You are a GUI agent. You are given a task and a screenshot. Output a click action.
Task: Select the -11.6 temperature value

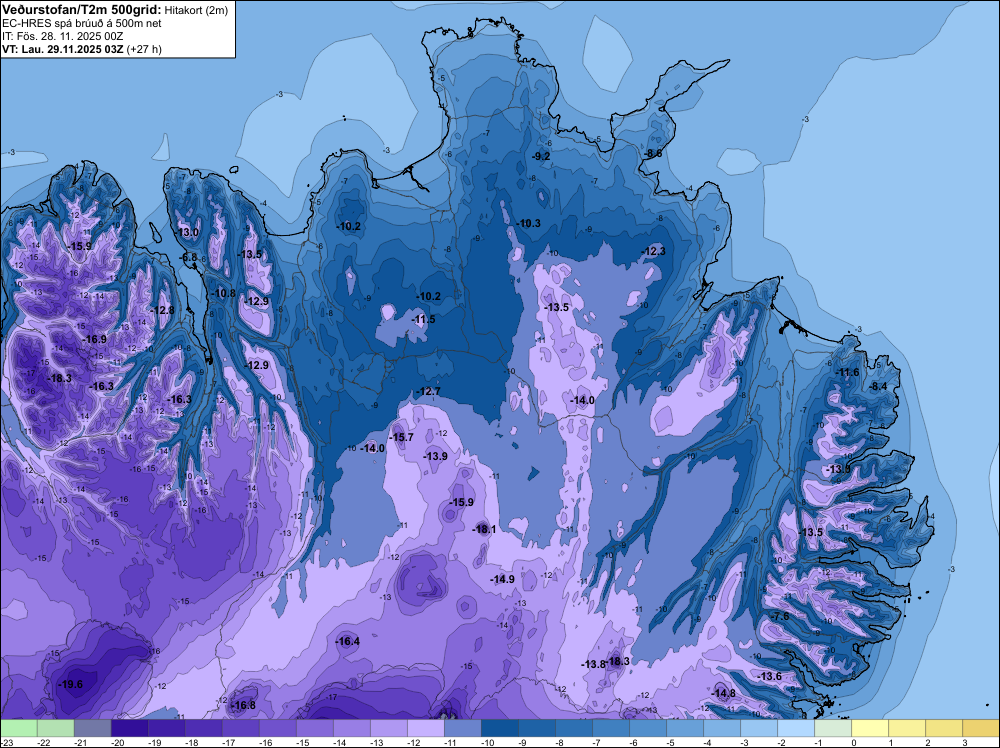[848, 372]
